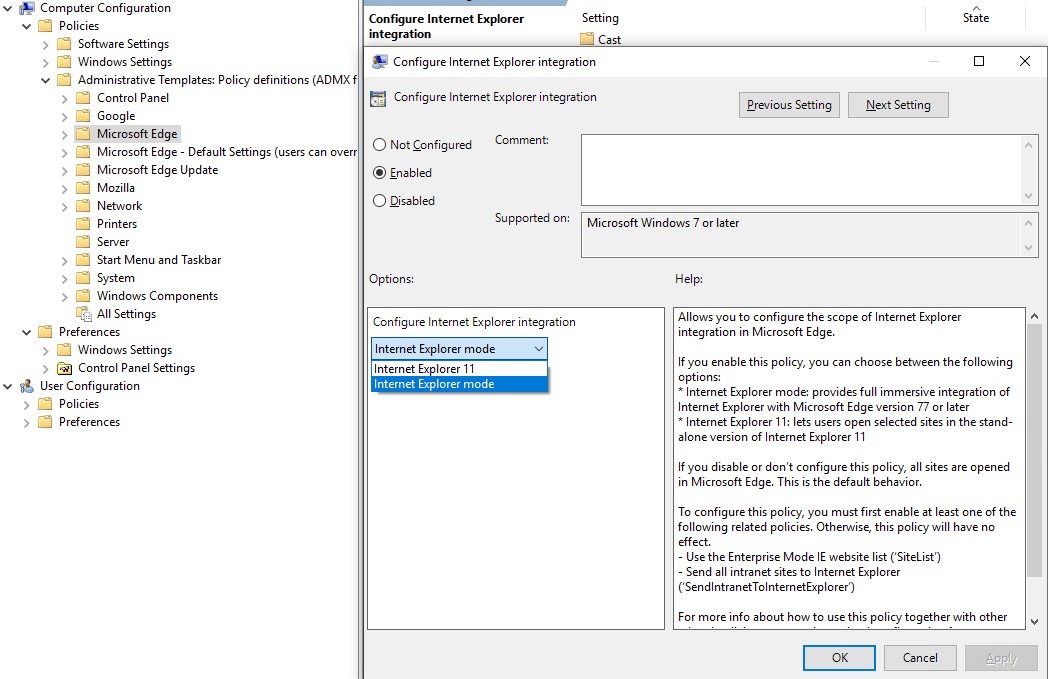
Task: Go to the Previous Setting
Action: click(789, 105)
